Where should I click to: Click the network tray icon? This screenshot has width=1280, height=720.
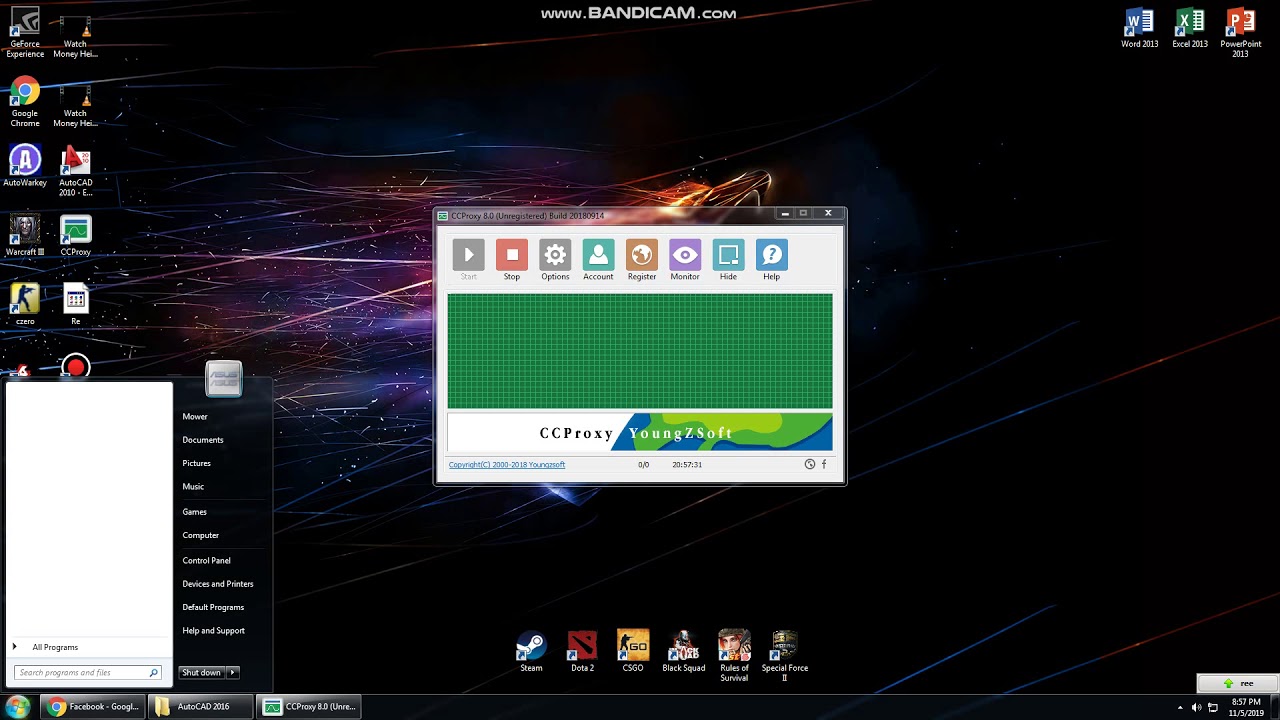coord(1213,708)
